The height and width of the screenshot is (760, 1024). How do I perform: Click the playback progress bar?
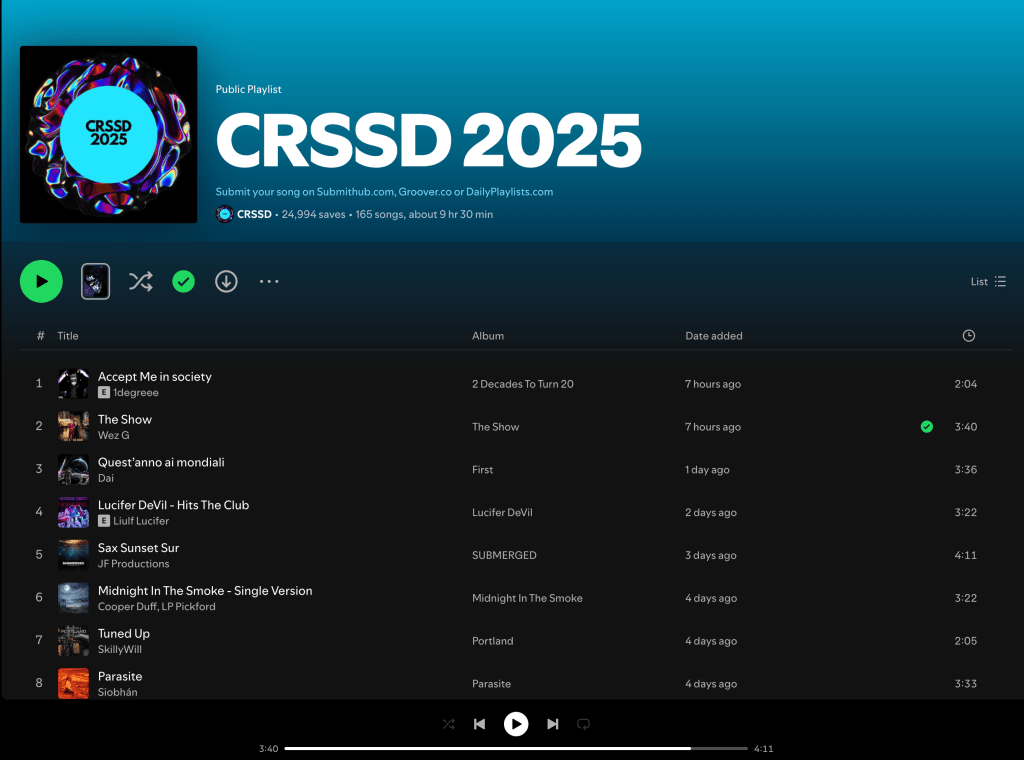click(x=516, y=749)
